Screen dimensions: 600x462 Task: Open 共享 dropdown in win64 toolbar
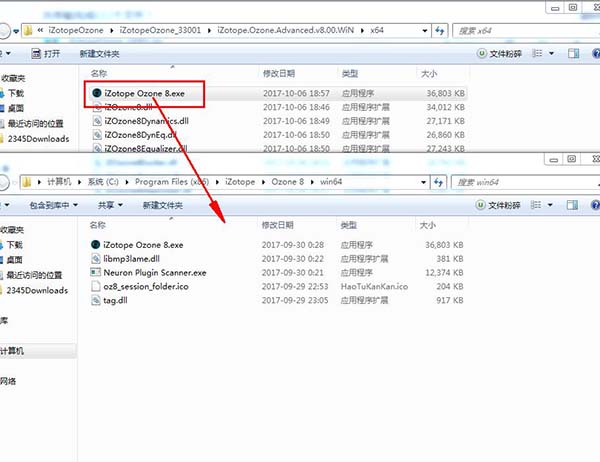click(x=110, y=206)
